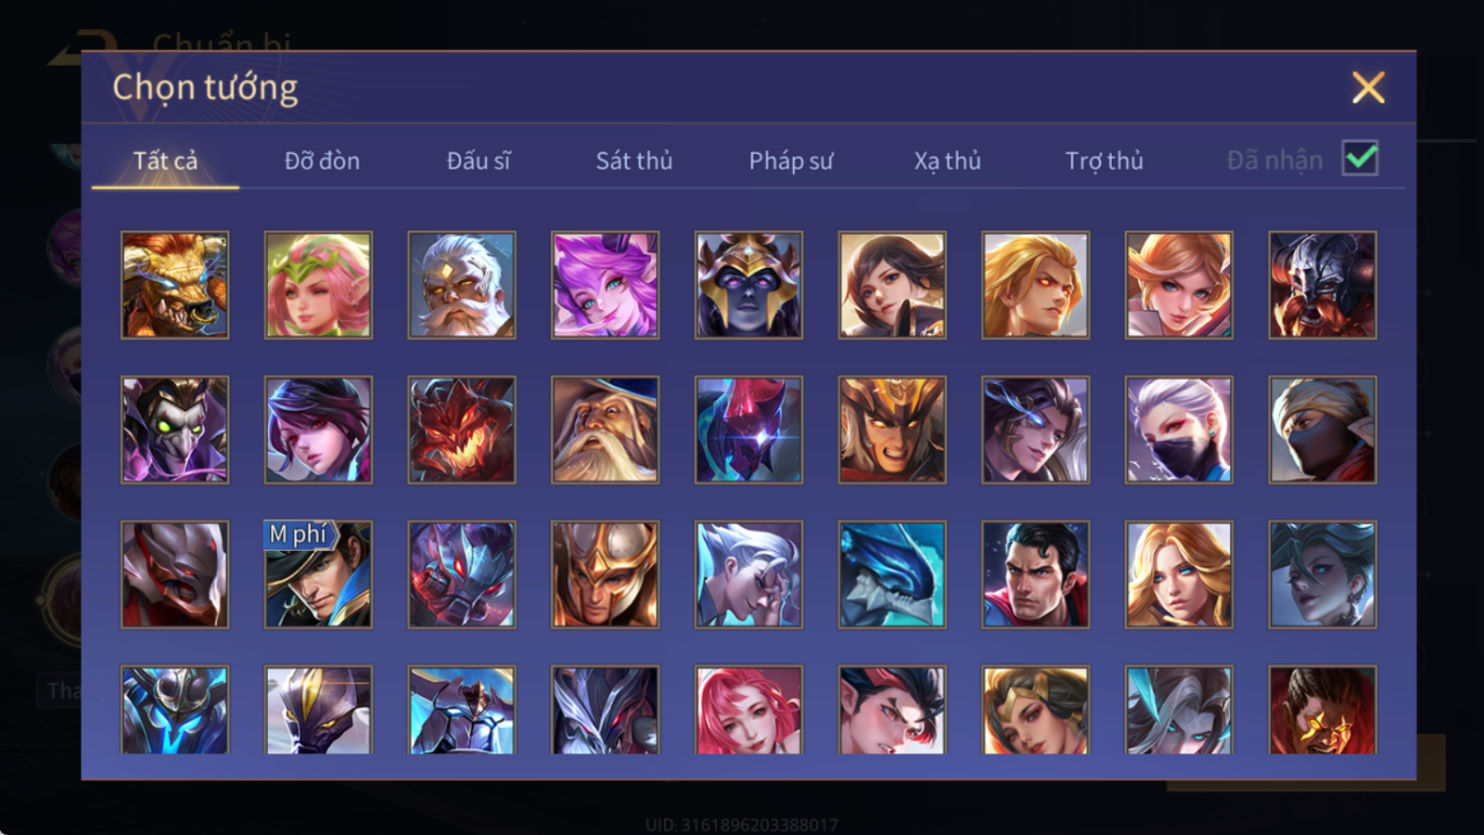The height and width of the screenshot is (835, 1484).
Task: Select the Tất cả tab
Action: [166, 160]
